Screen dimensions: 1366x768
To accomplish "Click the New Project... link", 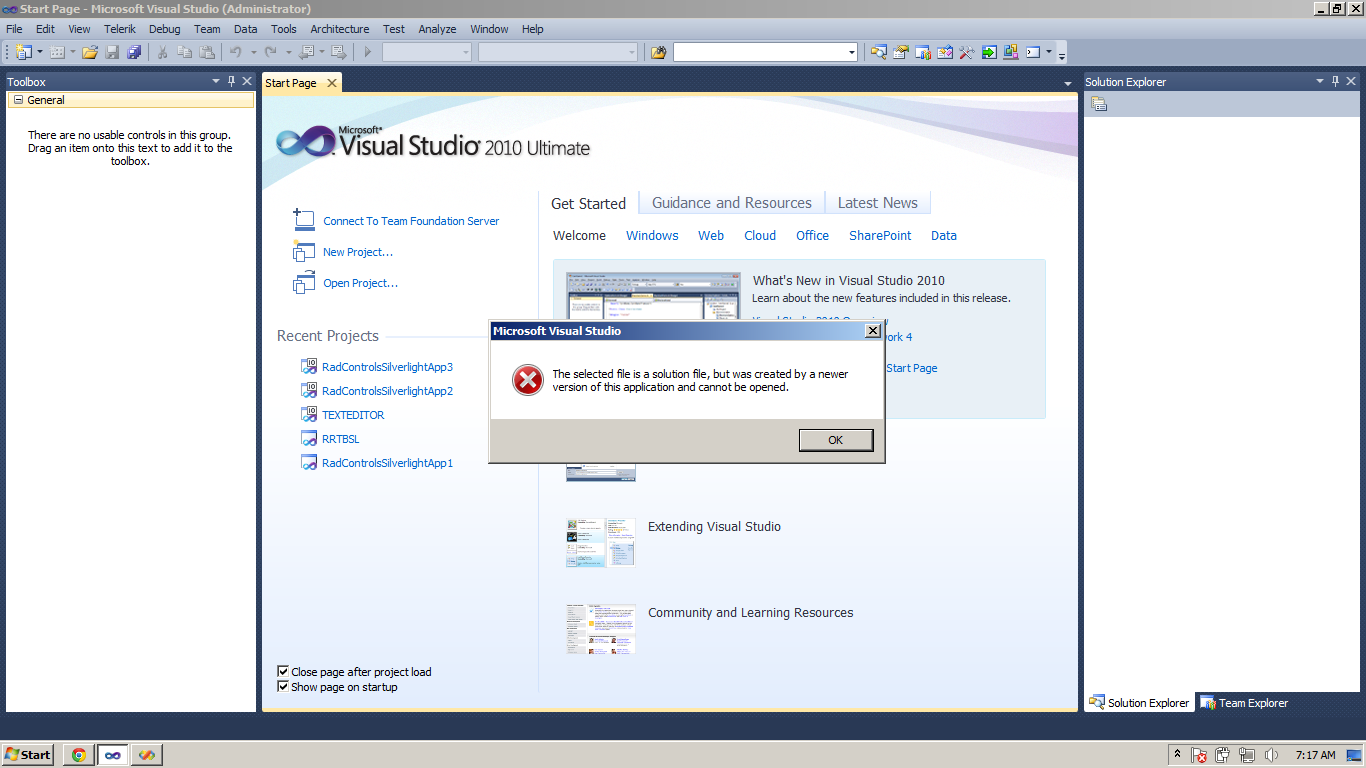I will click(358, 252).
